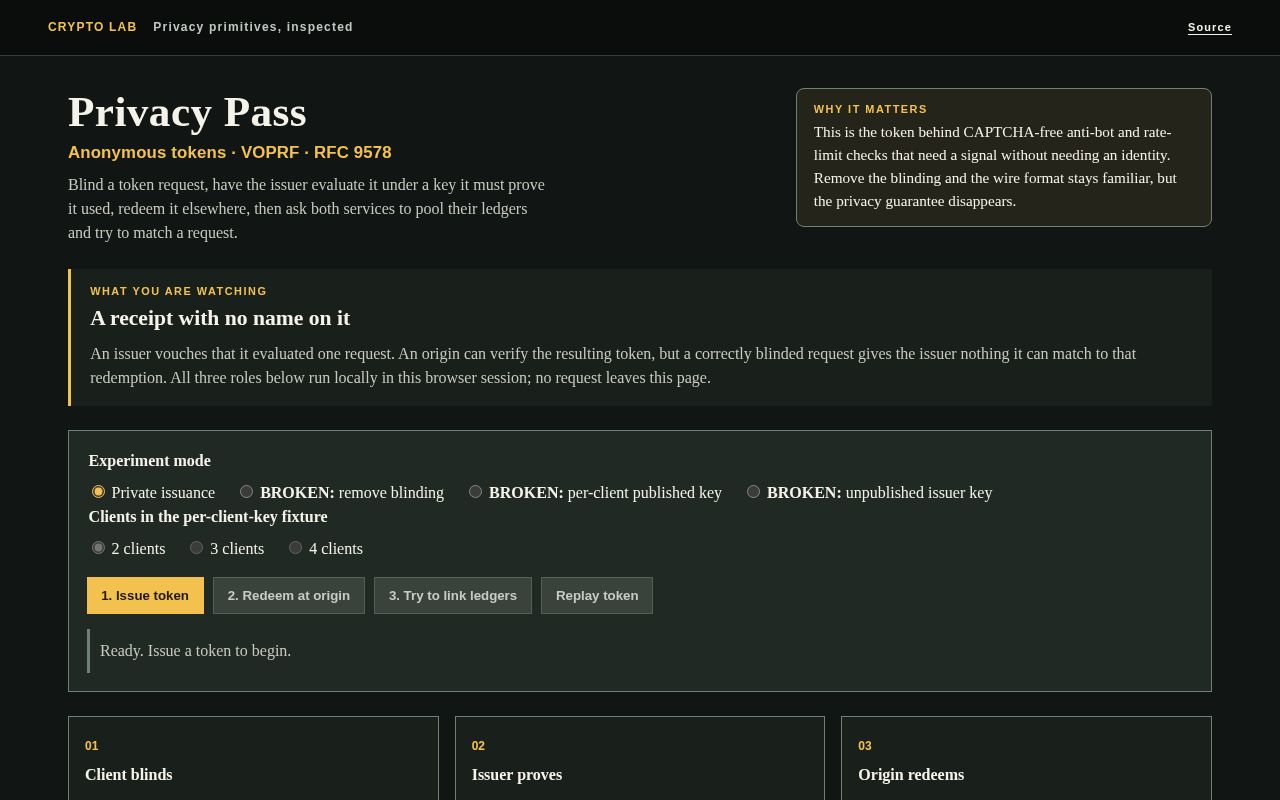Screen dimensions: 1280x800
Task: Click the Privacy Pass page title
Action: (x=187, y=112)
